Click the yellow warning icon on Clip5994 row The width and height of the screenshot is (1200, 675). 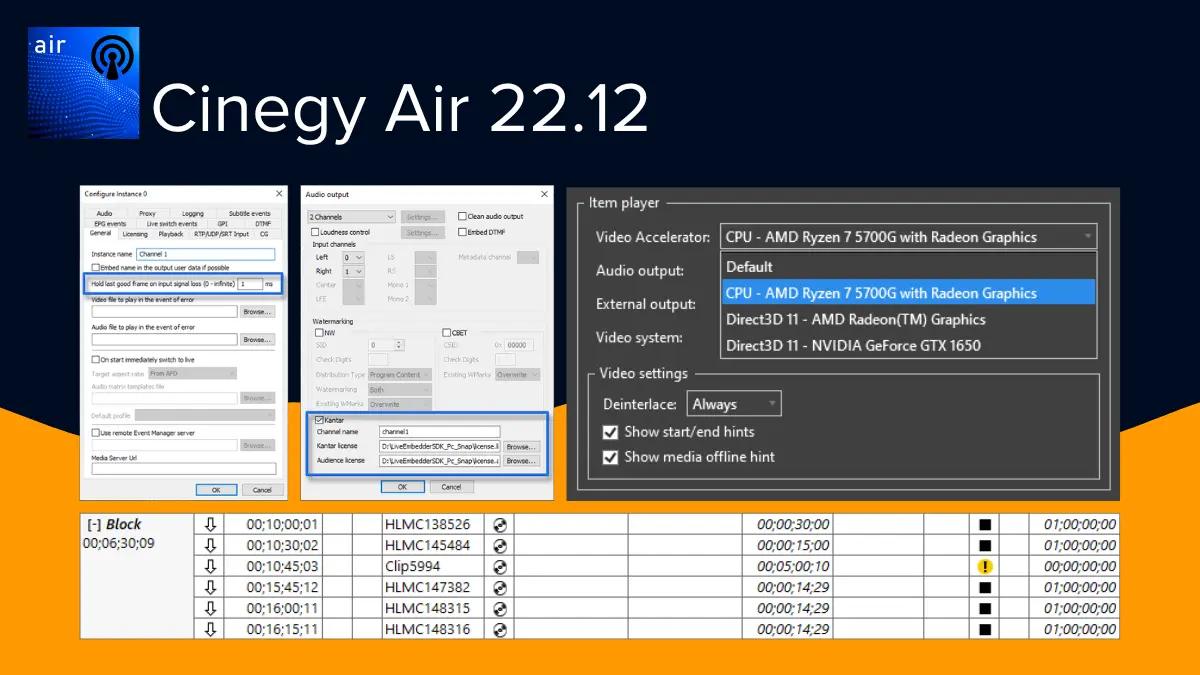click(x=985, y=566)
